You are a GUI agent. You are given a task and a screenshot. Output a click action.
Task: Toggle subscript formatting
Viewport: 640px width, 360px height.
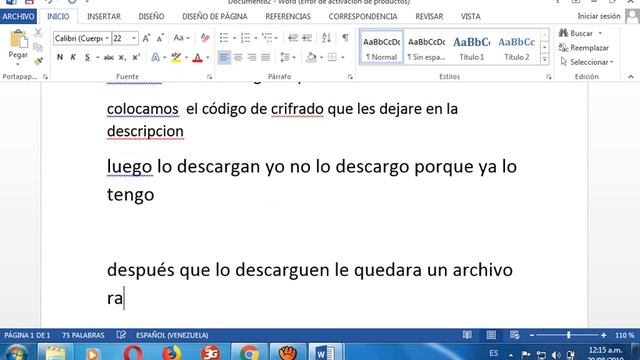point(122,58)
